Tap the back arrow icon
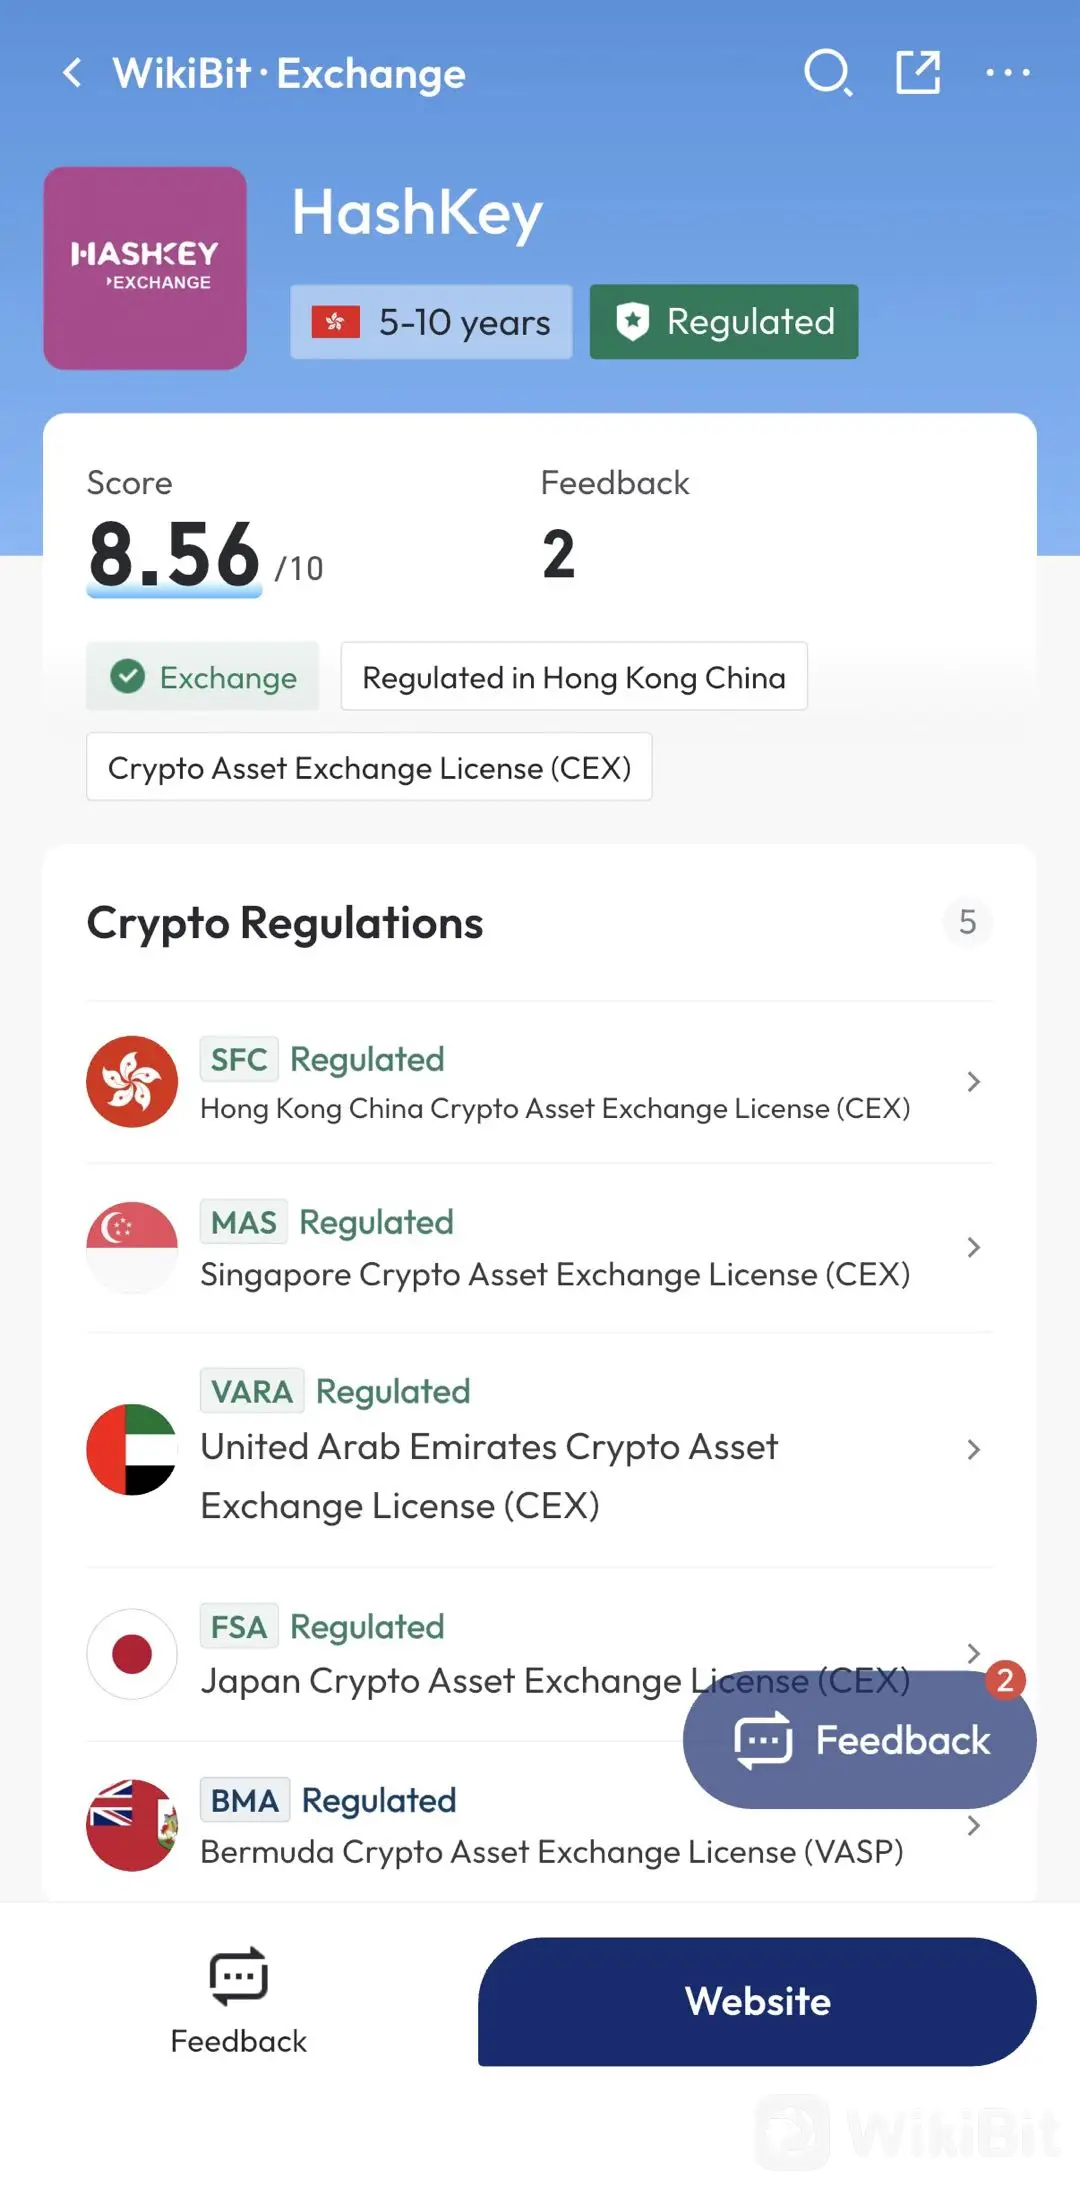 pos(72,73)
